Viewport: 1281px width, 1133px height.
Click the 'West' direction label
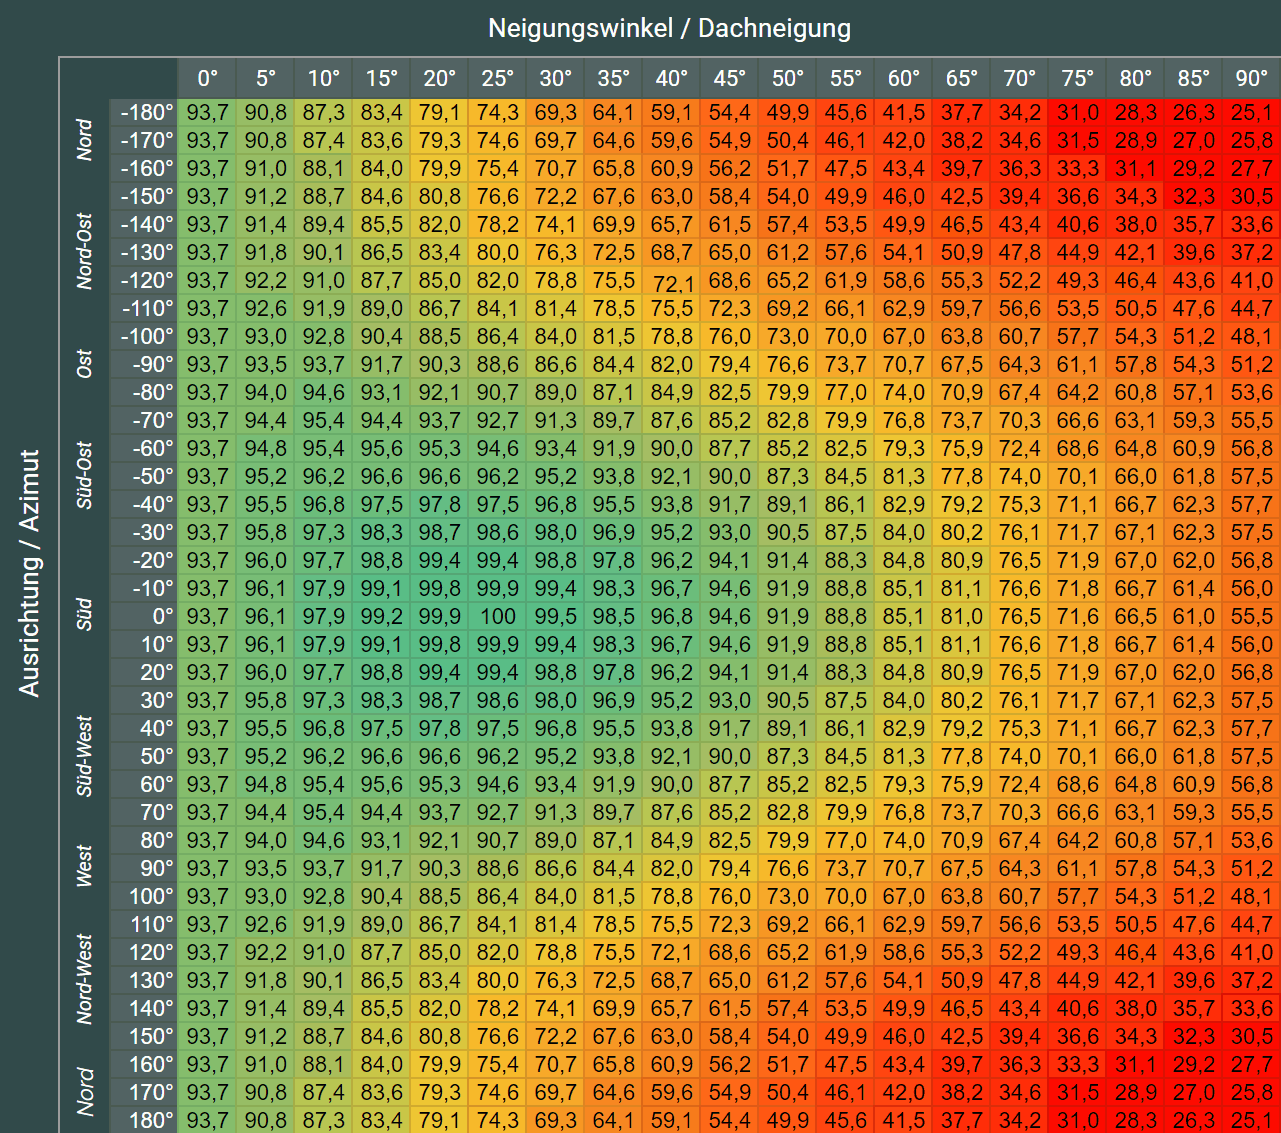point(85,867)
